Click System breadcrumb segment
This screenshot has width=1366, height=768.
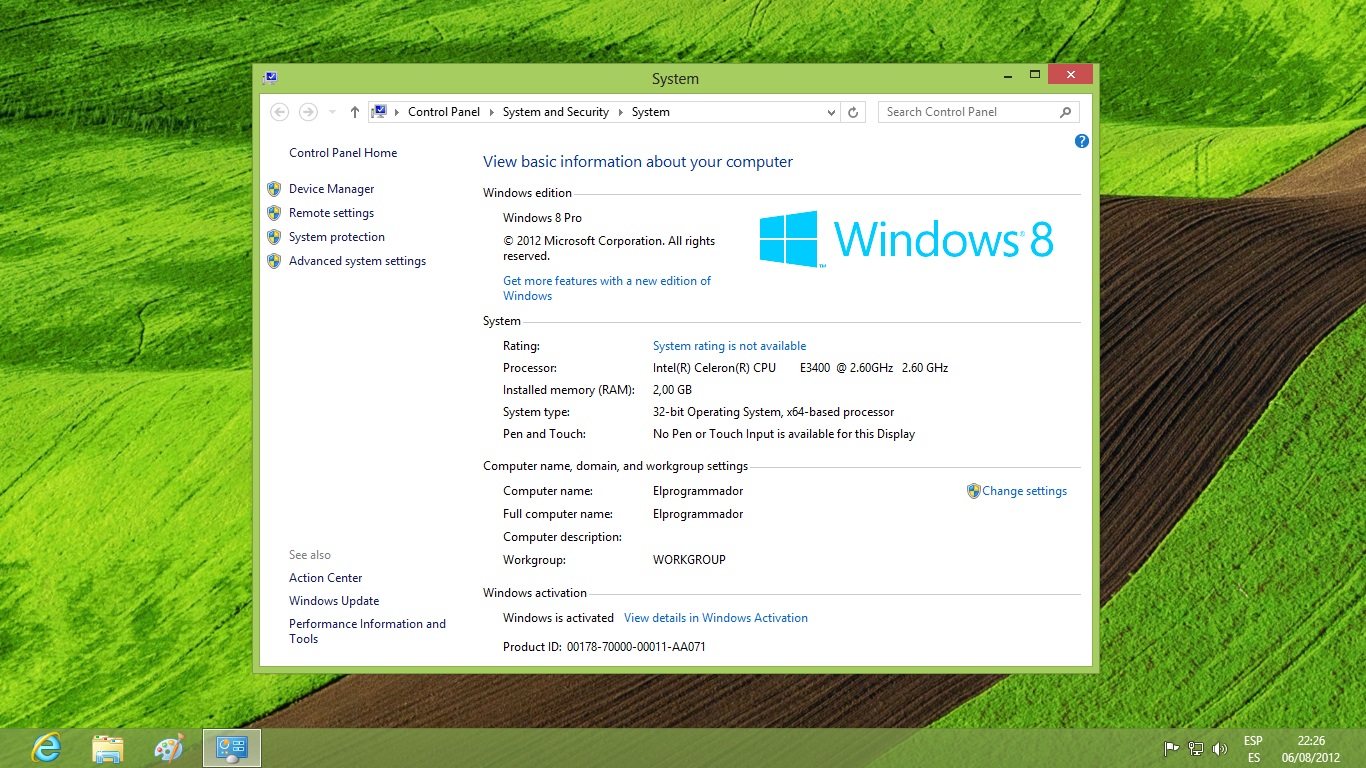pyautogui.click(x=651, y=112)
